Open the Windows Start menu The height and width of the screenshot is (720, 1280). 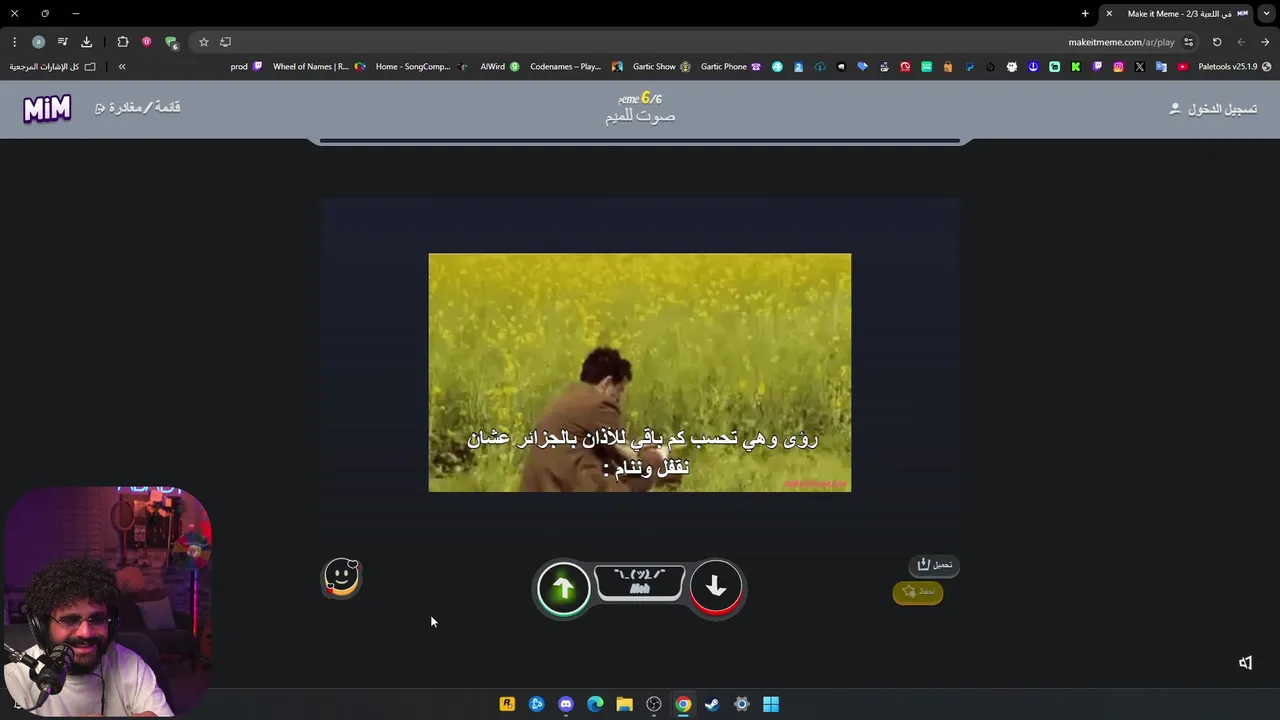click(771, 704)
